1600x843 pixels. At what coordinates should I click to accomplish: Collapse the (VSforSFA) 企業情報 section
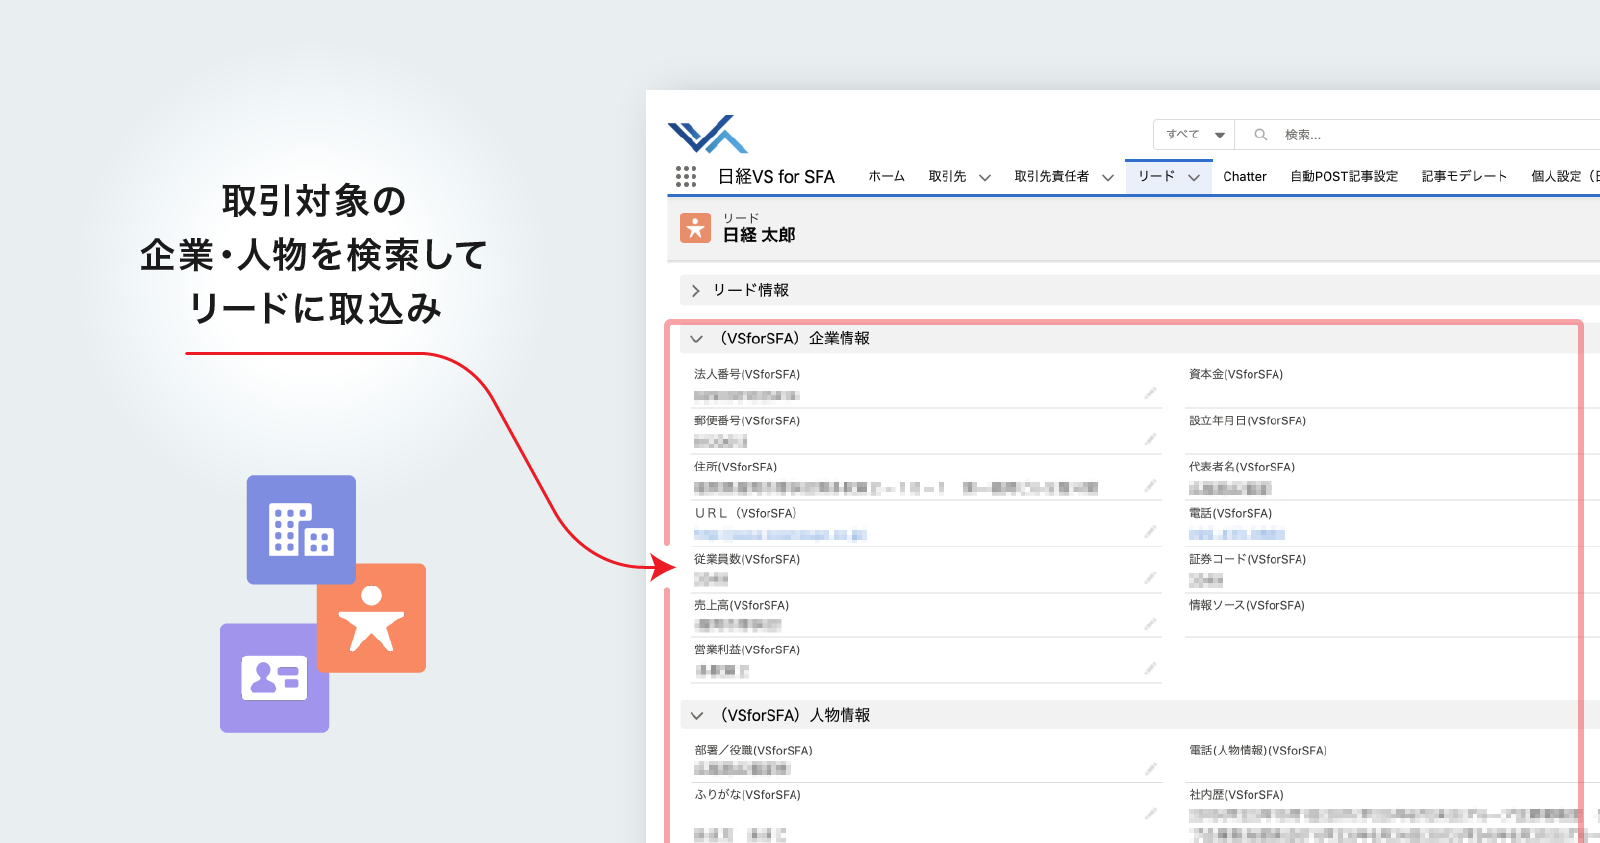(696, 339)
